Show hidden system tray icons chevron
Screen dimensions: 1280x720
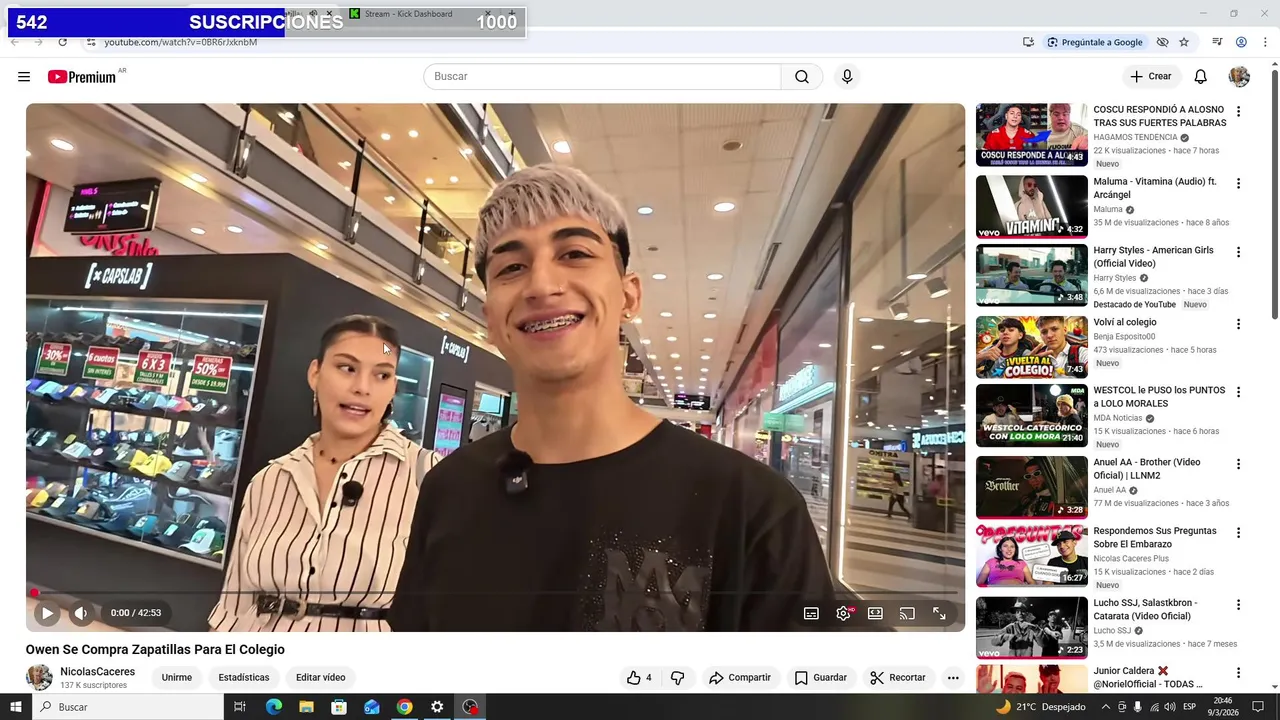pos(1104,707)
